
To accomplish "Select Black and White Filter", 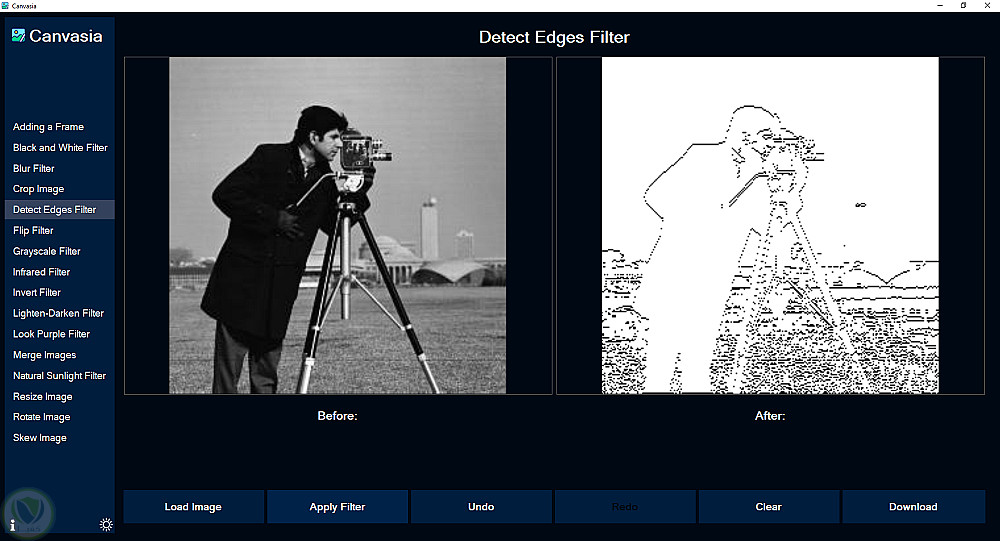I will (60, 147).
